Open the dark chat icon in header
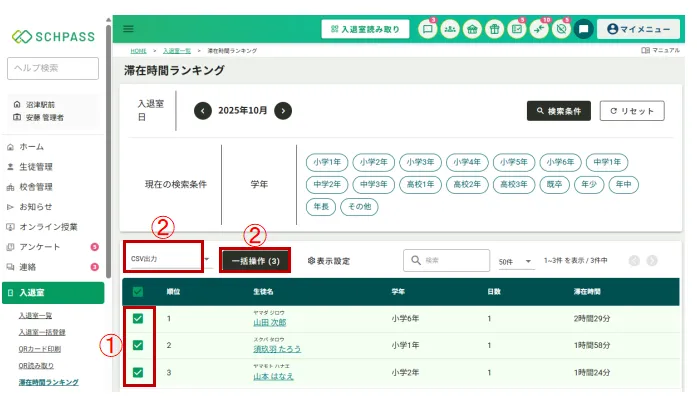 [584, 30]
